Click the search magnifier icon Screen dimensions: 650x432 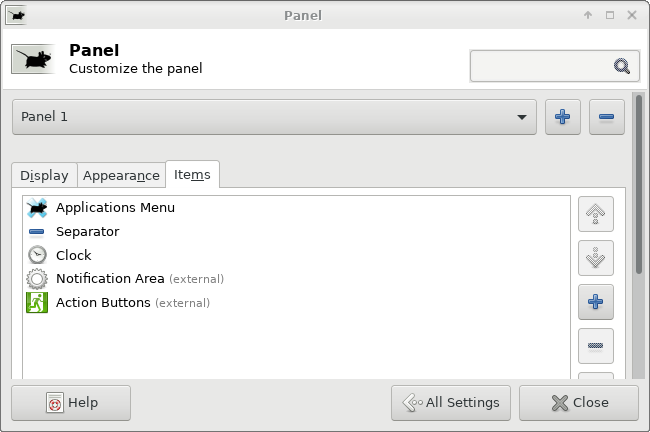click(x=621, y=66)
